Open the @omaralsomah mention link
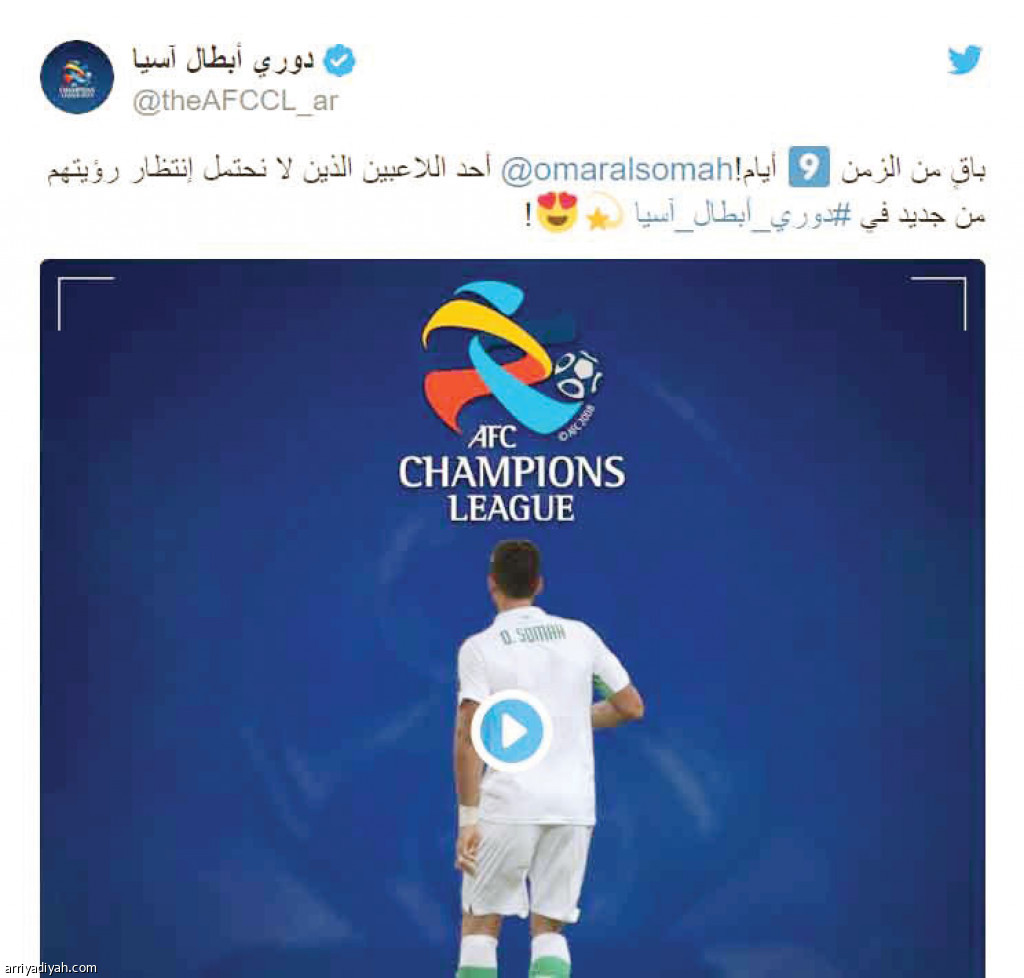The width and height of the screenshot is (1024, 978). [x=616, y=170]
